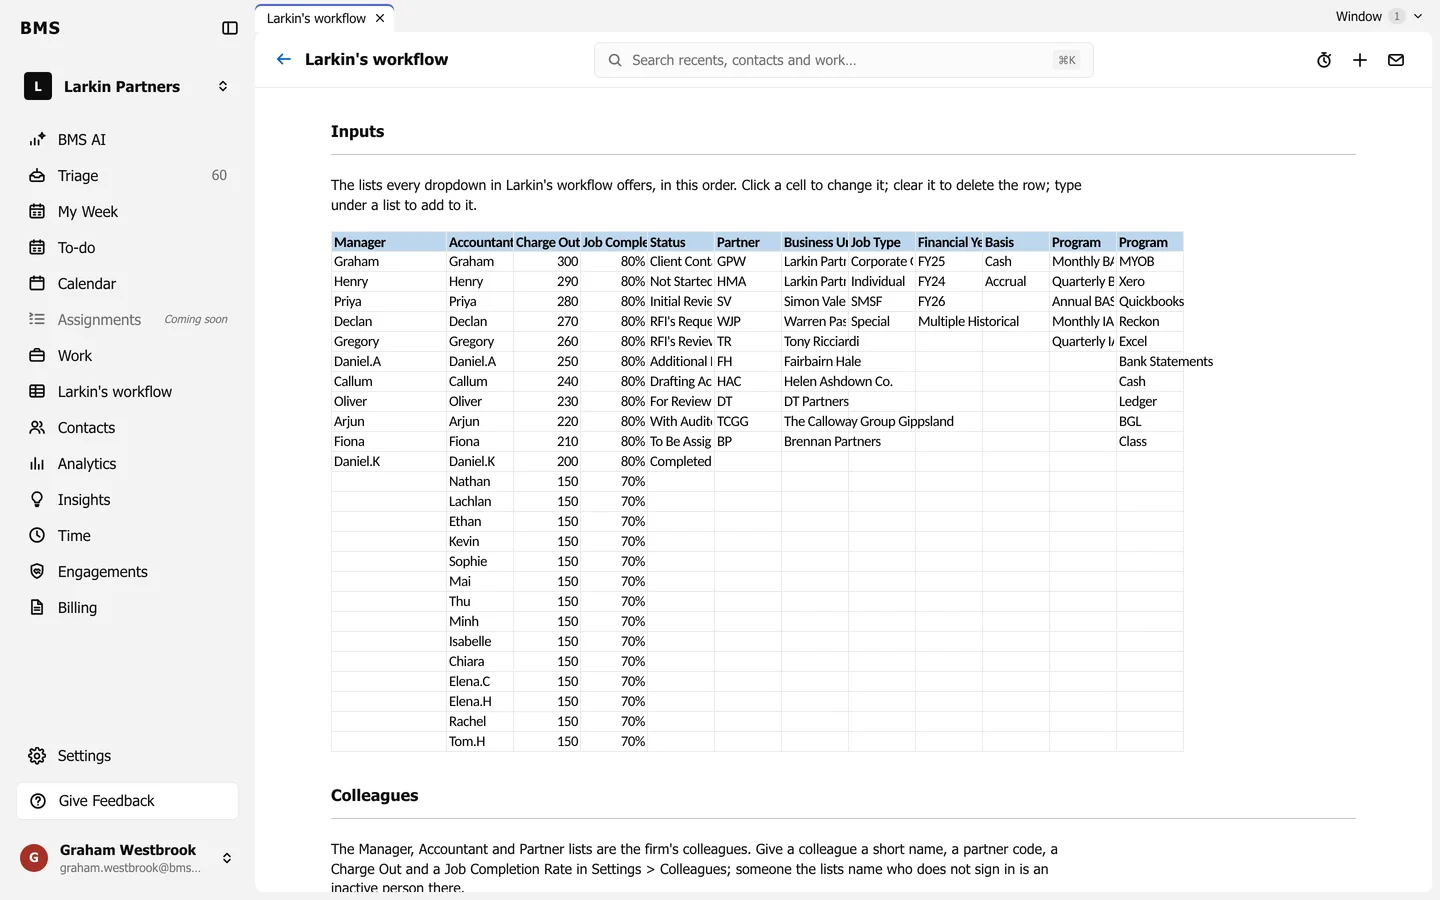This screenshot has height=900, width=1440.
Task: Expand the Larkin Partners workspace switcher
Action: click(x=127, y=87)
